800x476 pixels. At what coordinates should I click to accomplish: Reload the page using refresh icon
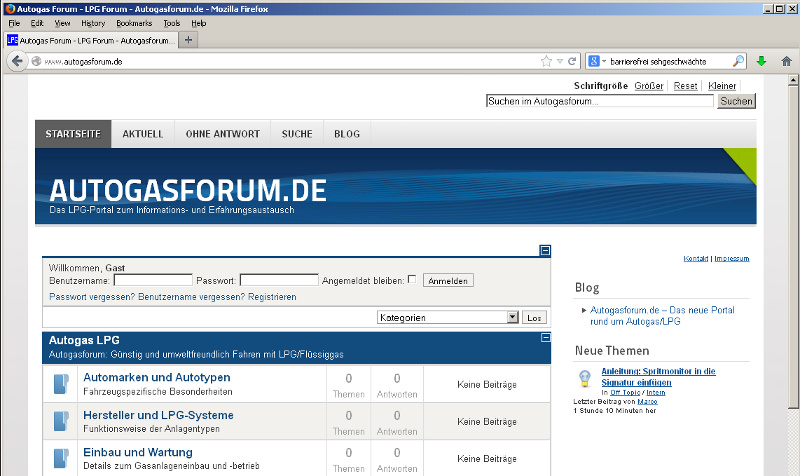(x=572, y=61)
